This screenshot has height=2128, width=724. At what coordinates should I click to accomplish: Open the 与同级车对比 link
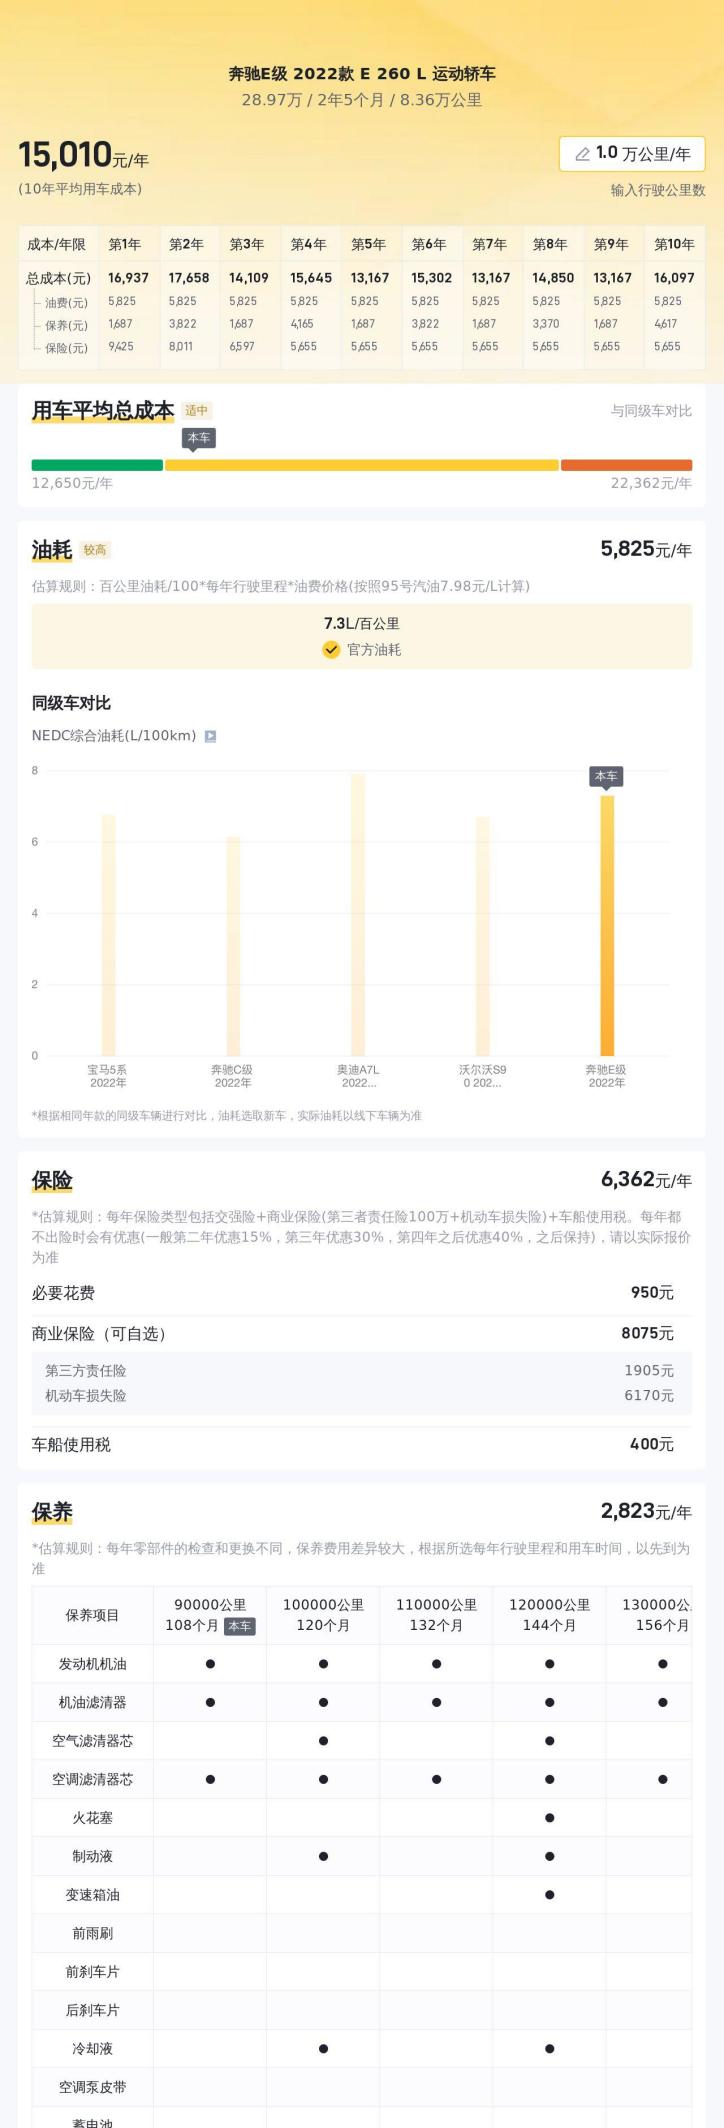[651, 411]
